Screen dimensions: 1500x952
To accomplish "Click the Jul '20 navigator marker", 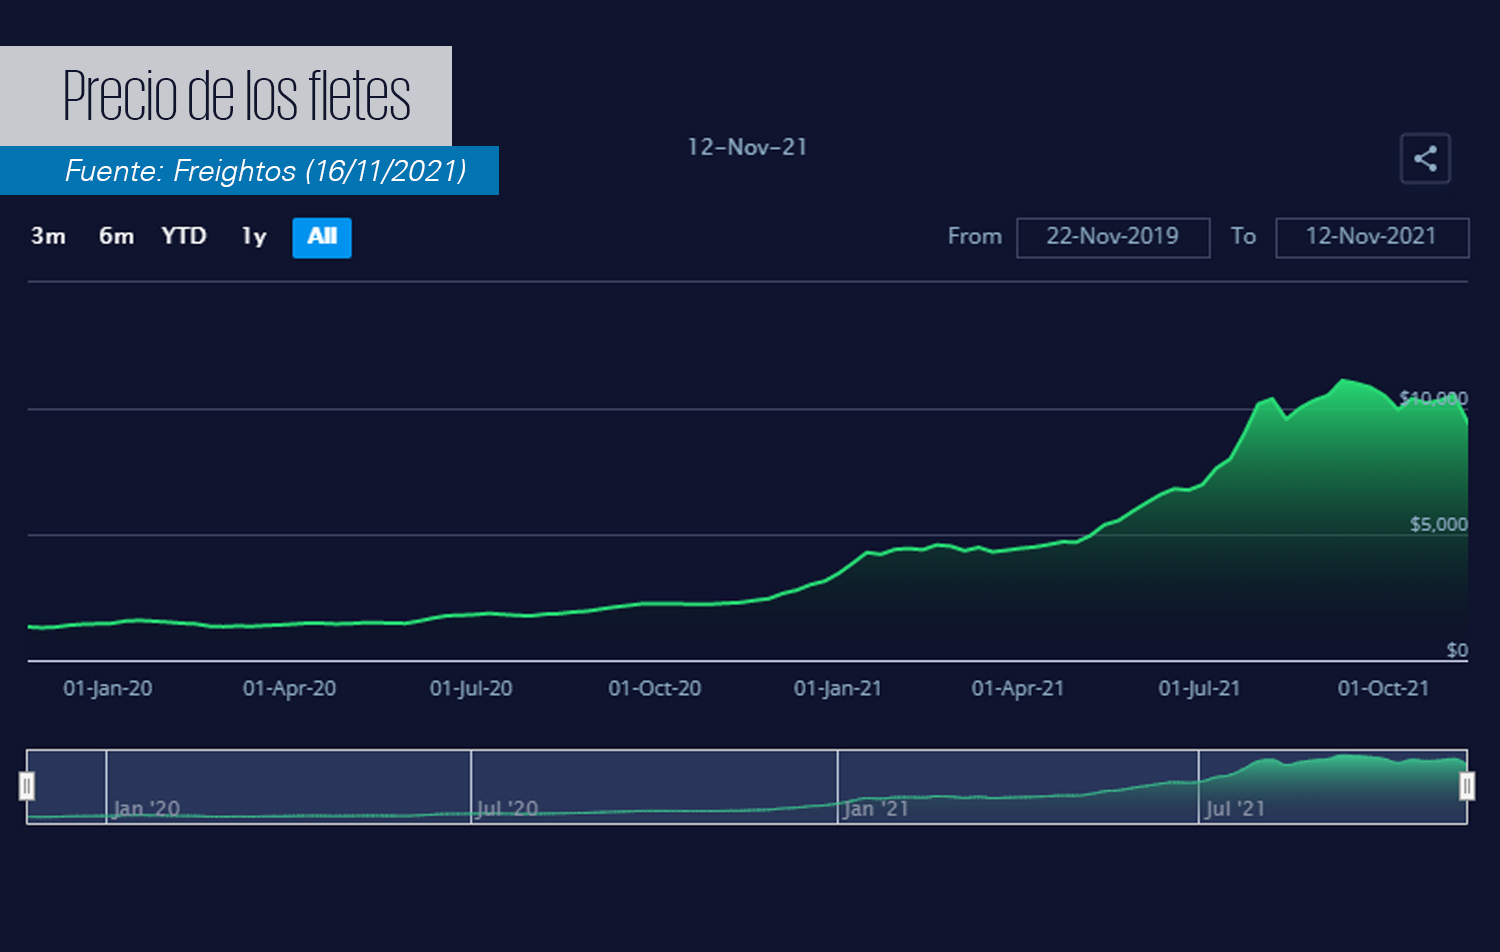I will click(508, 808).
